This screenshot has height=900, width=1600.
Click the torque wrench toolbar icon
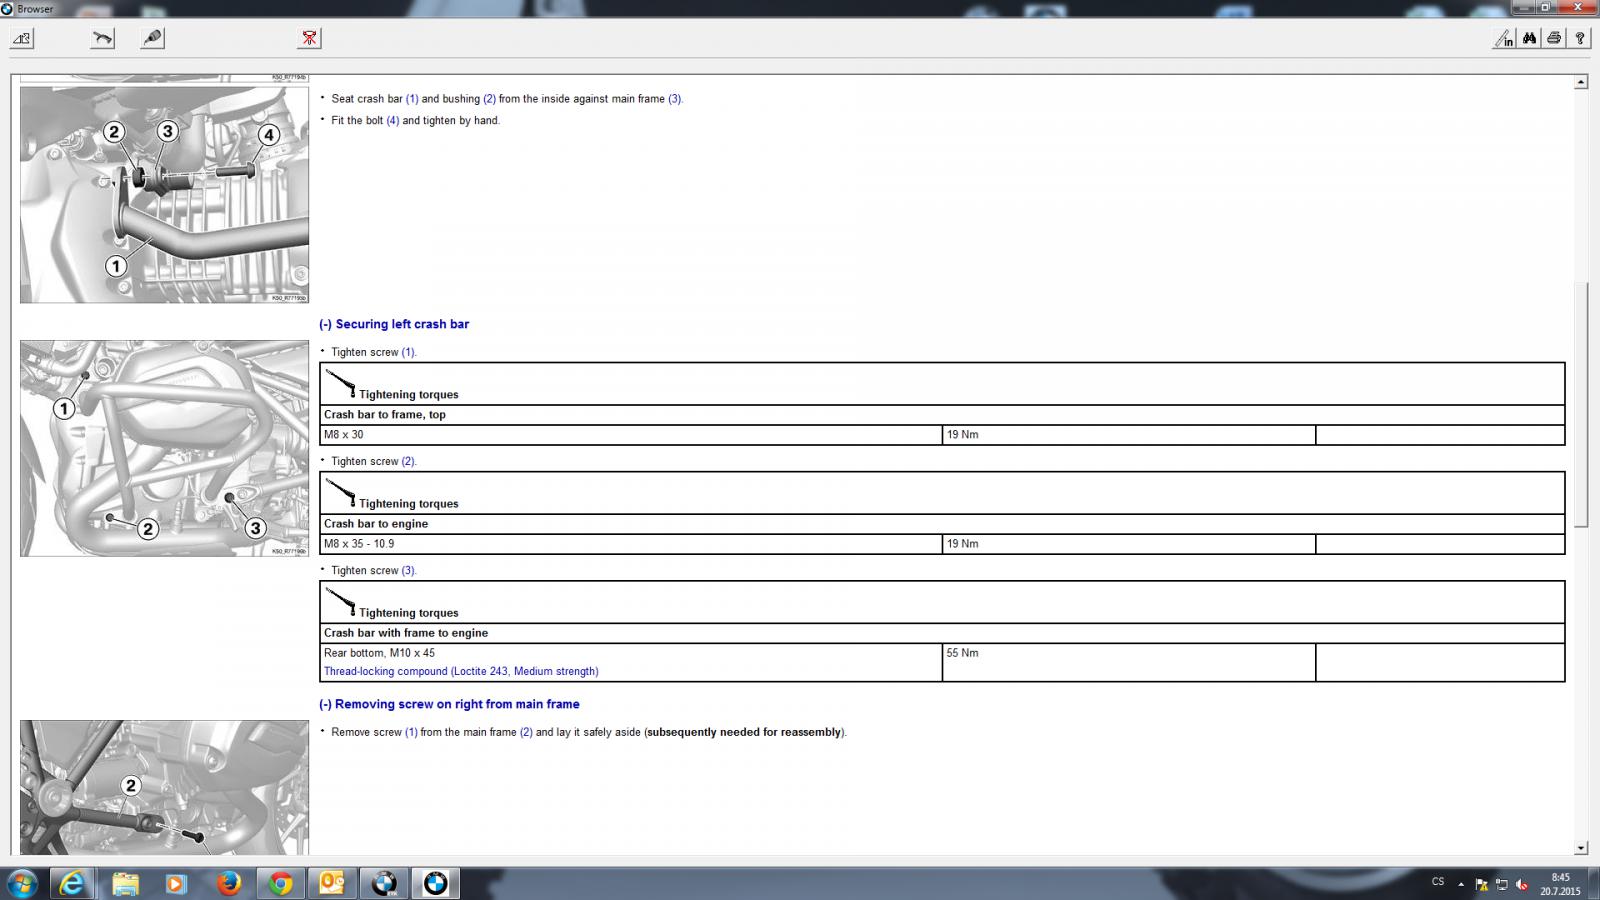103,38
